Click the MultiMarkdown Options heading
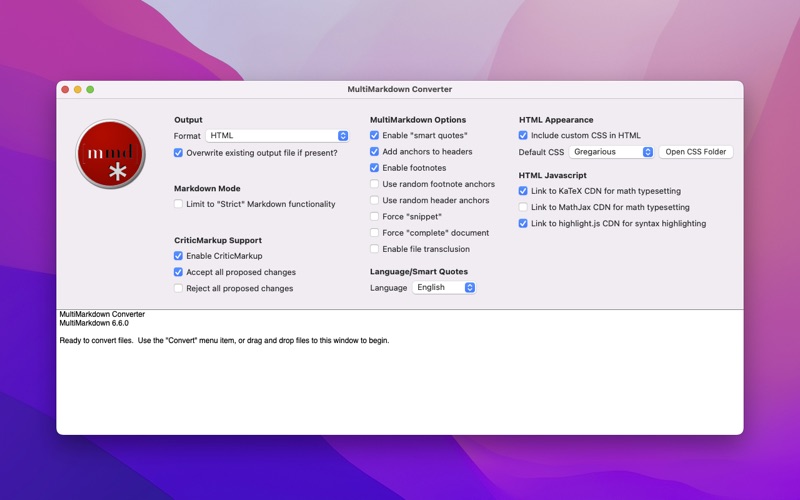 (418, 120)
